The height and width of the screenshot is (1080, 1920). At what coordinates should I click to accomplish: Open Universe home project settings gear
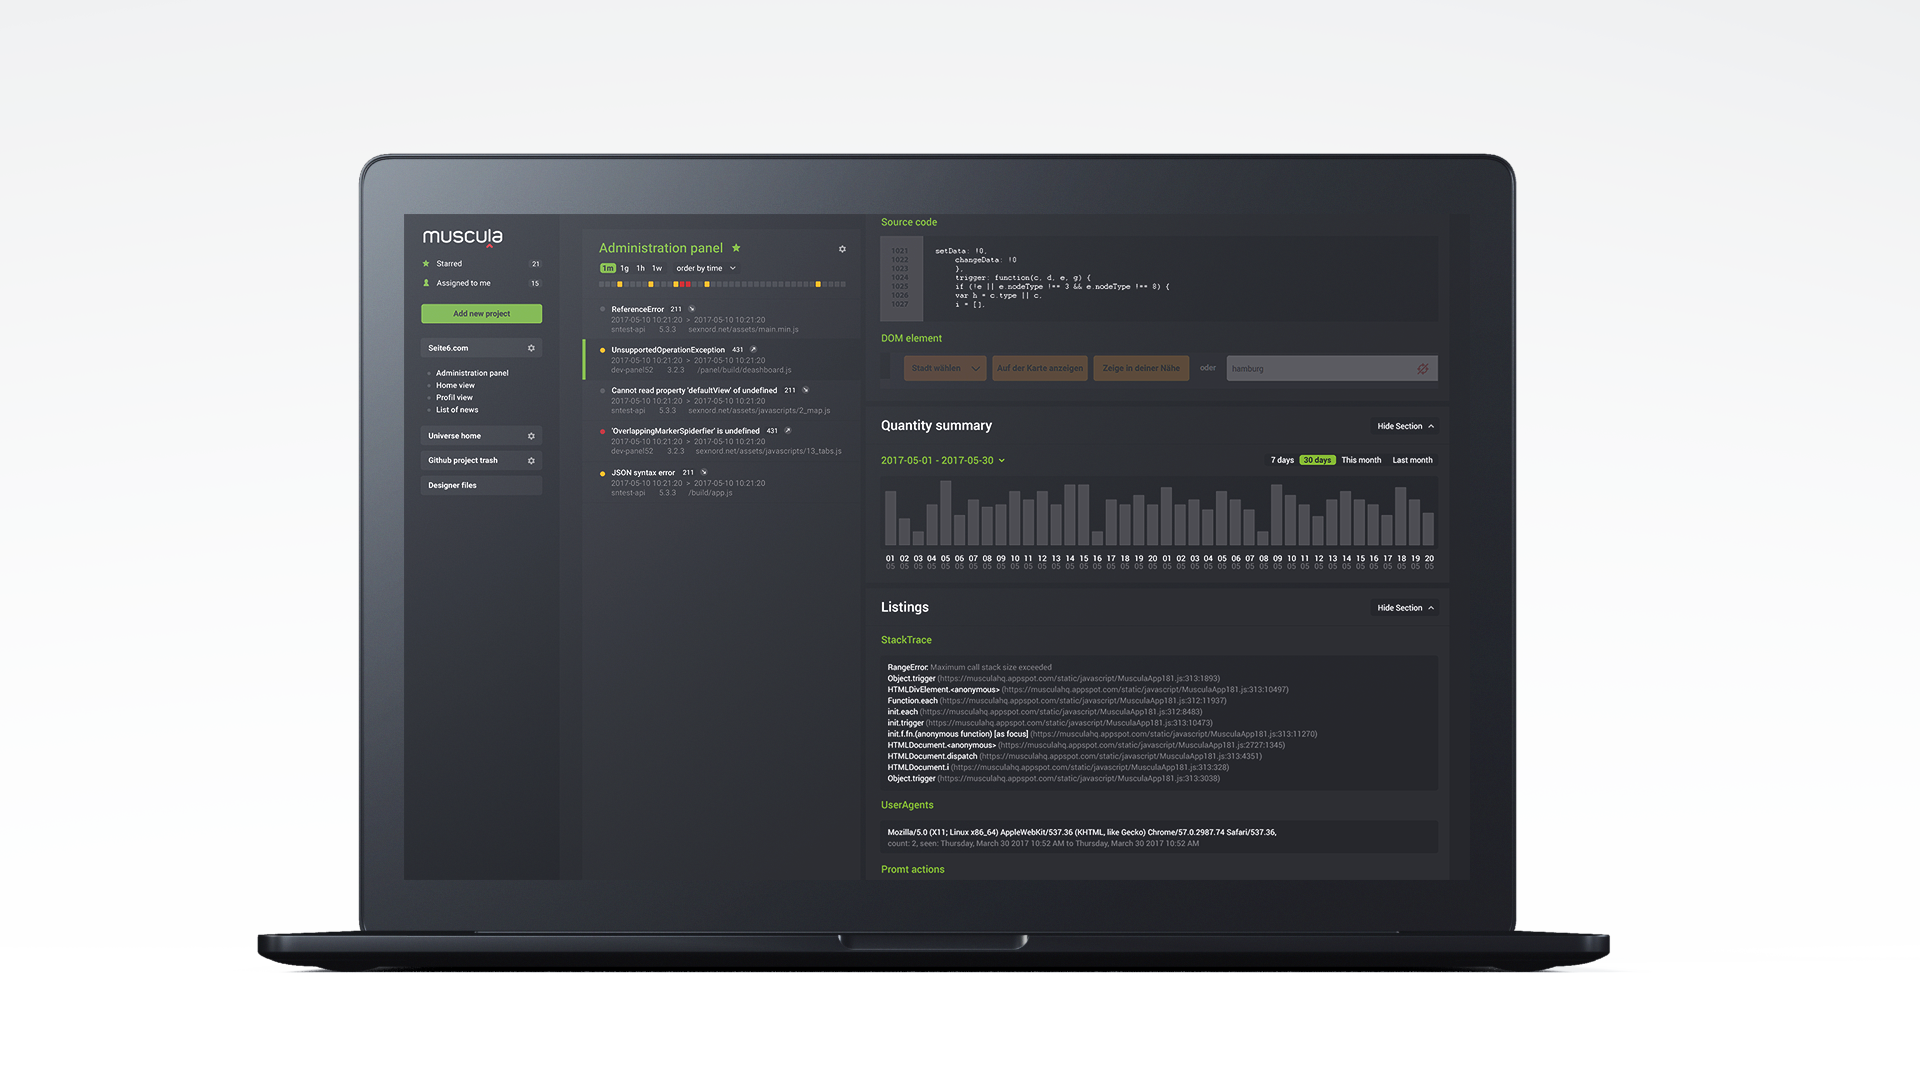pyautogui.click(x=531, y=436)
